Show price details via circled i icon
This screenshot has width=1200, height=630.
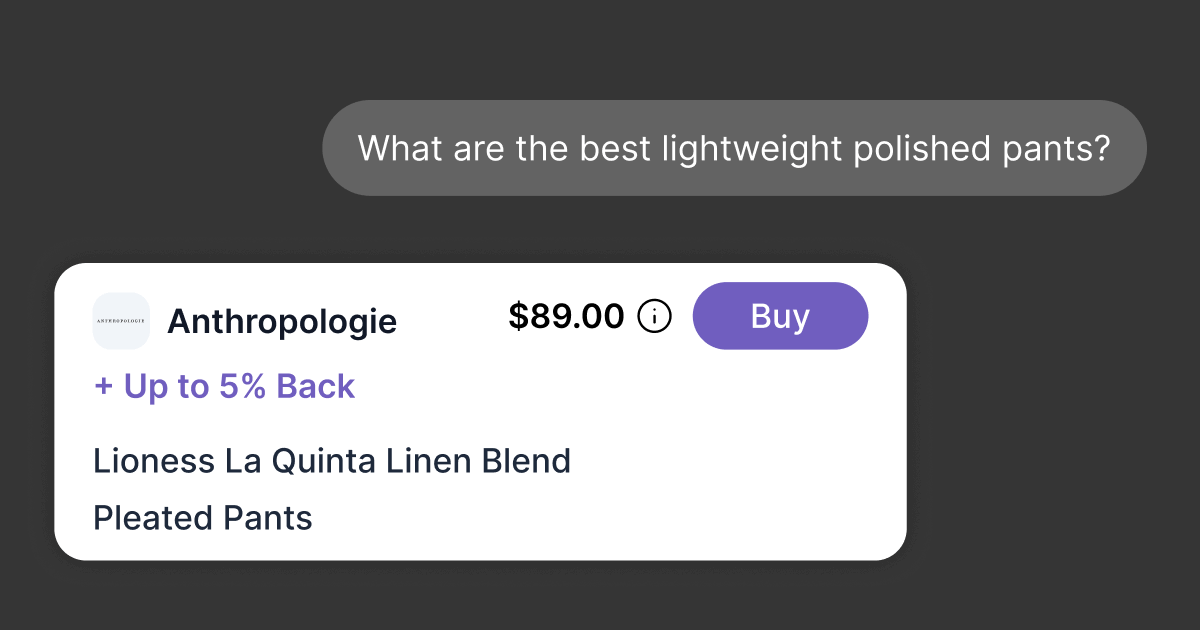pos(654,317)
